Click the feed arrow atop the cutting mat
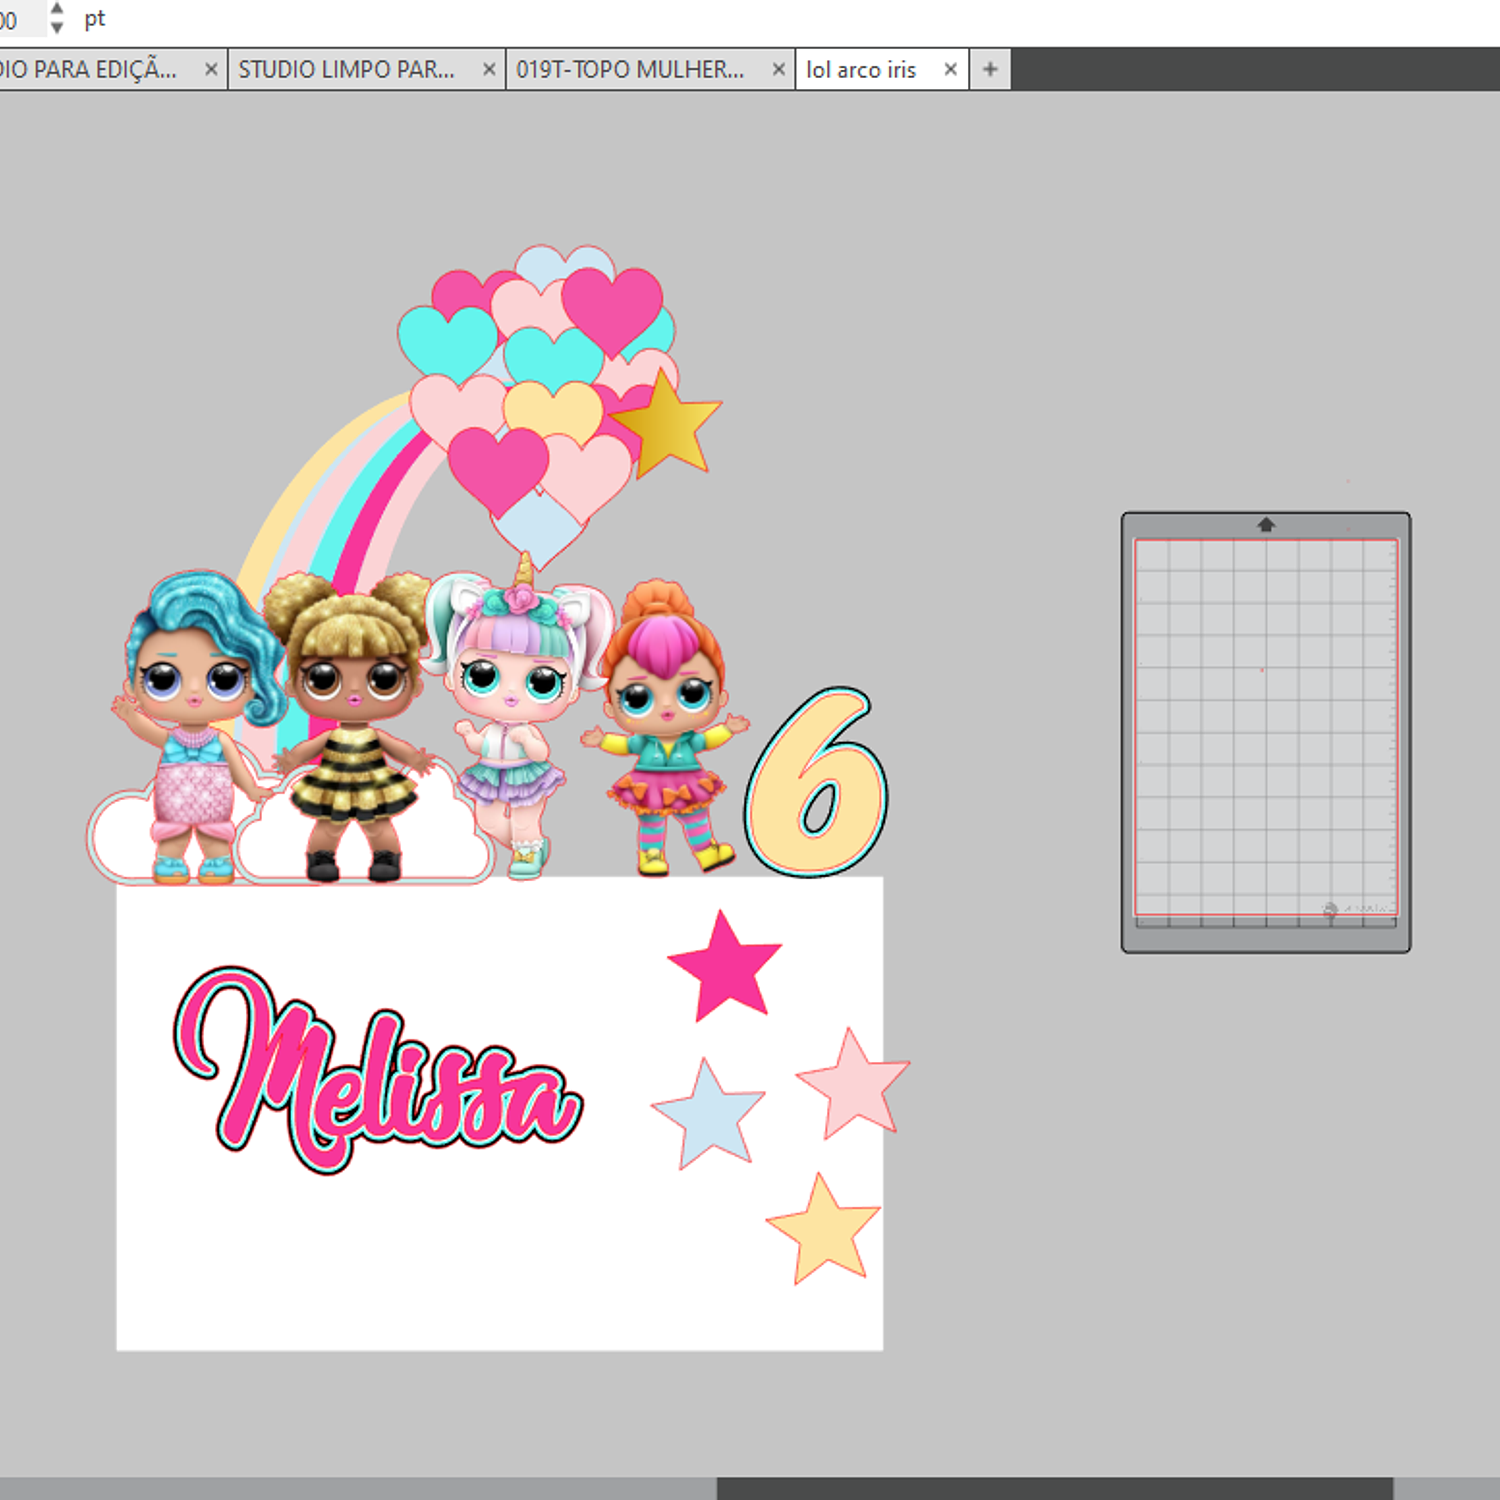 (x=1266, y=524)
